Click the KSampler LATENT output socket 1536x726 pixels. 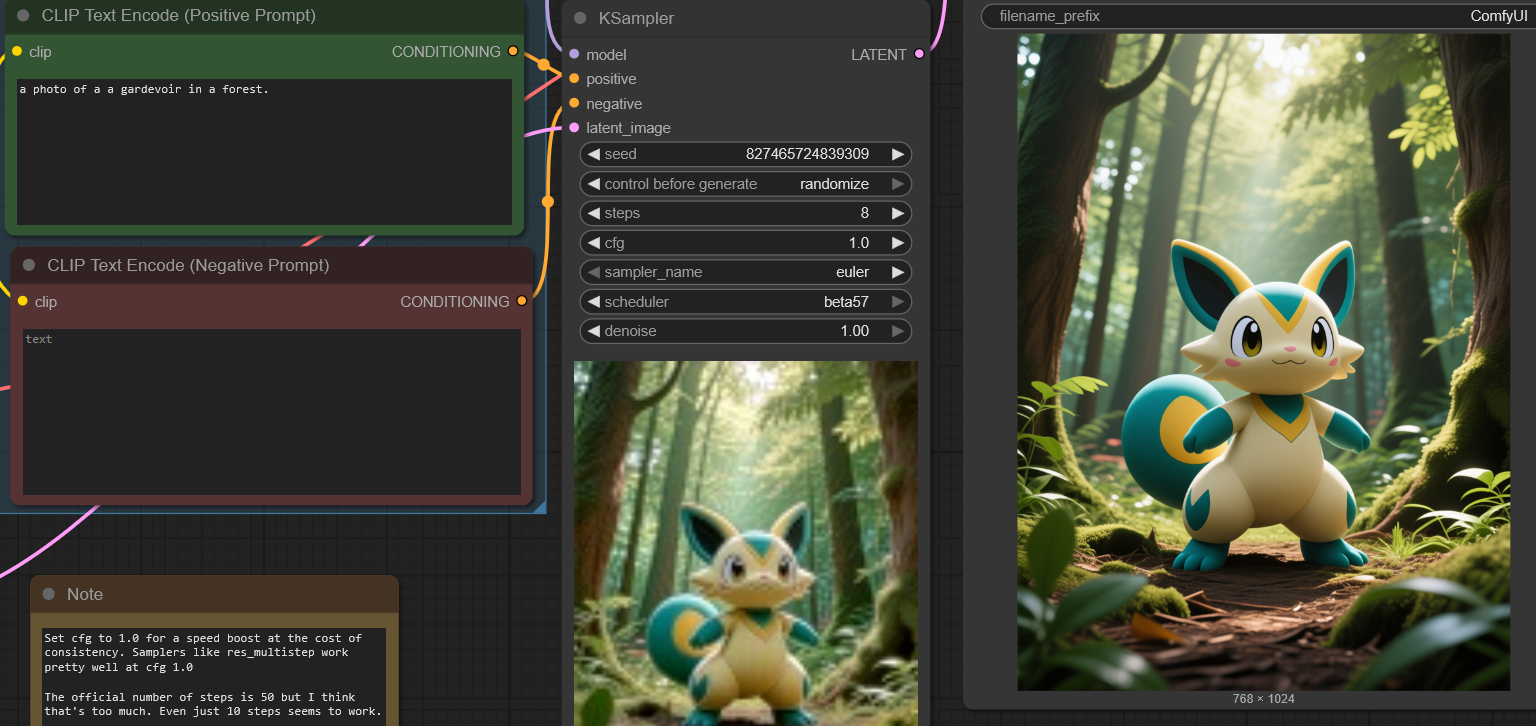tap(919, 54)
